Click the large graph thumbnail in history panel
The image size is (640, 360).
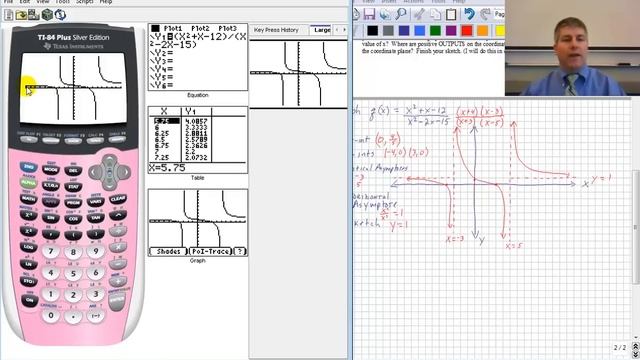[298, 73]
